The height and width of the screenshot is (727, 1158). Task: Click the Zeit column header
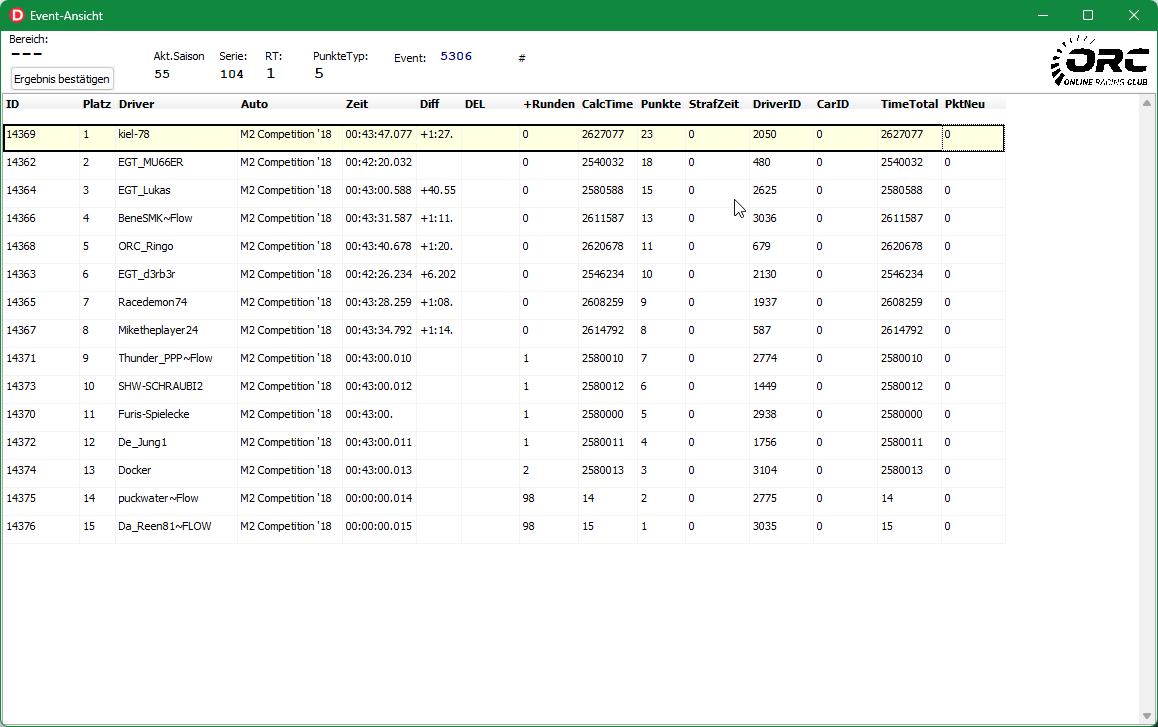[x=357, y=104]
